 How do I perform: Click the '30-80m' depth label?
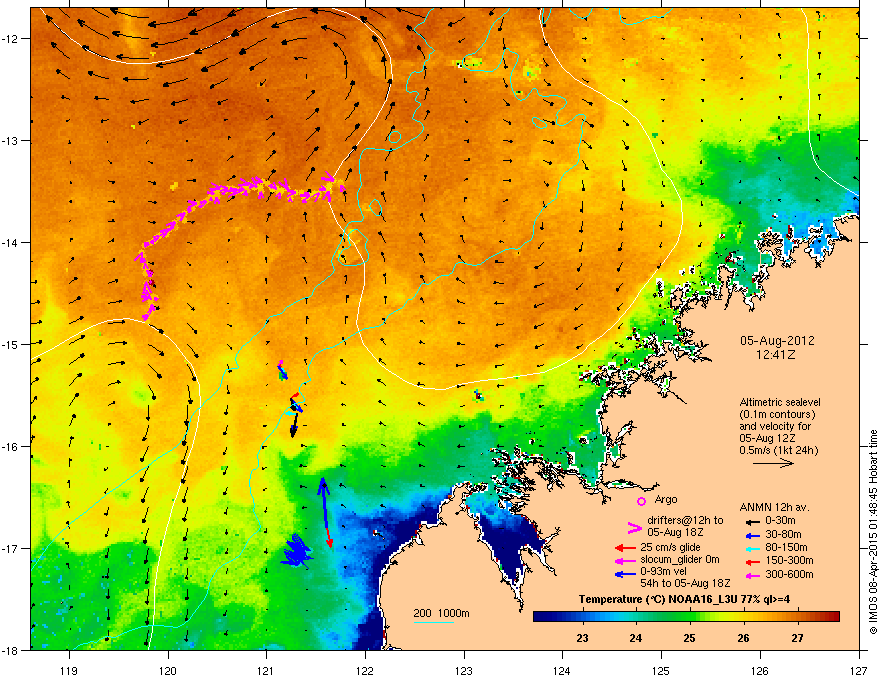tap(783, 534)
